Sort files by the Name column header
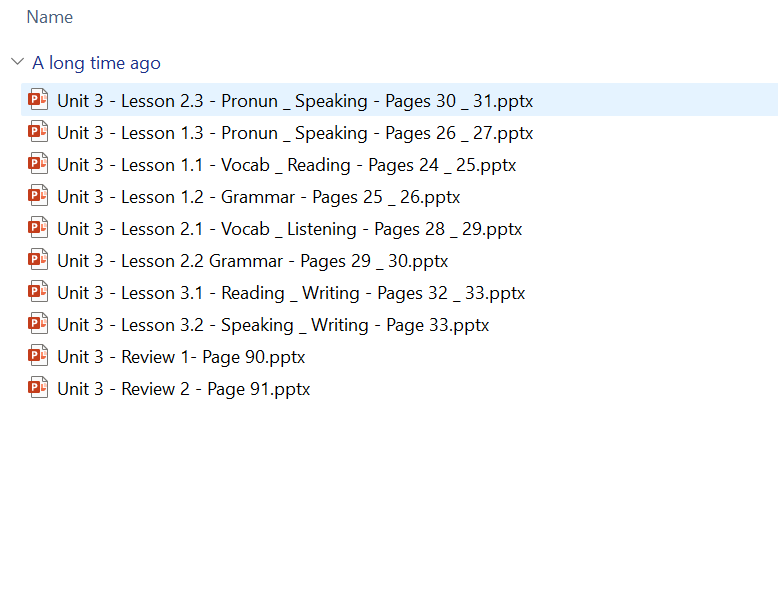The image size is (778, 601). pos(49,17)
